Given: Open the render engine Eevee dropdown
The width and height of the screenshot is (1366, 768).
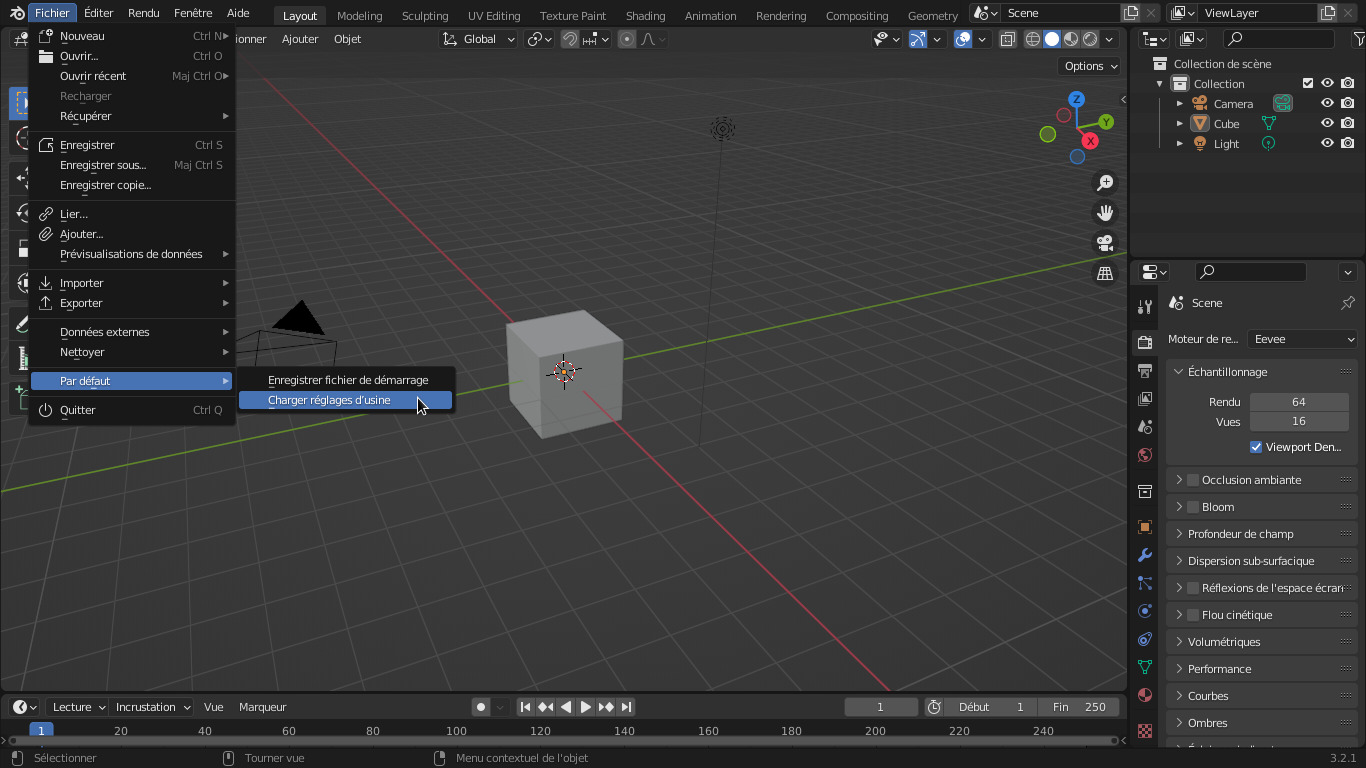Looking at the screenshot, I should 1302,339.
